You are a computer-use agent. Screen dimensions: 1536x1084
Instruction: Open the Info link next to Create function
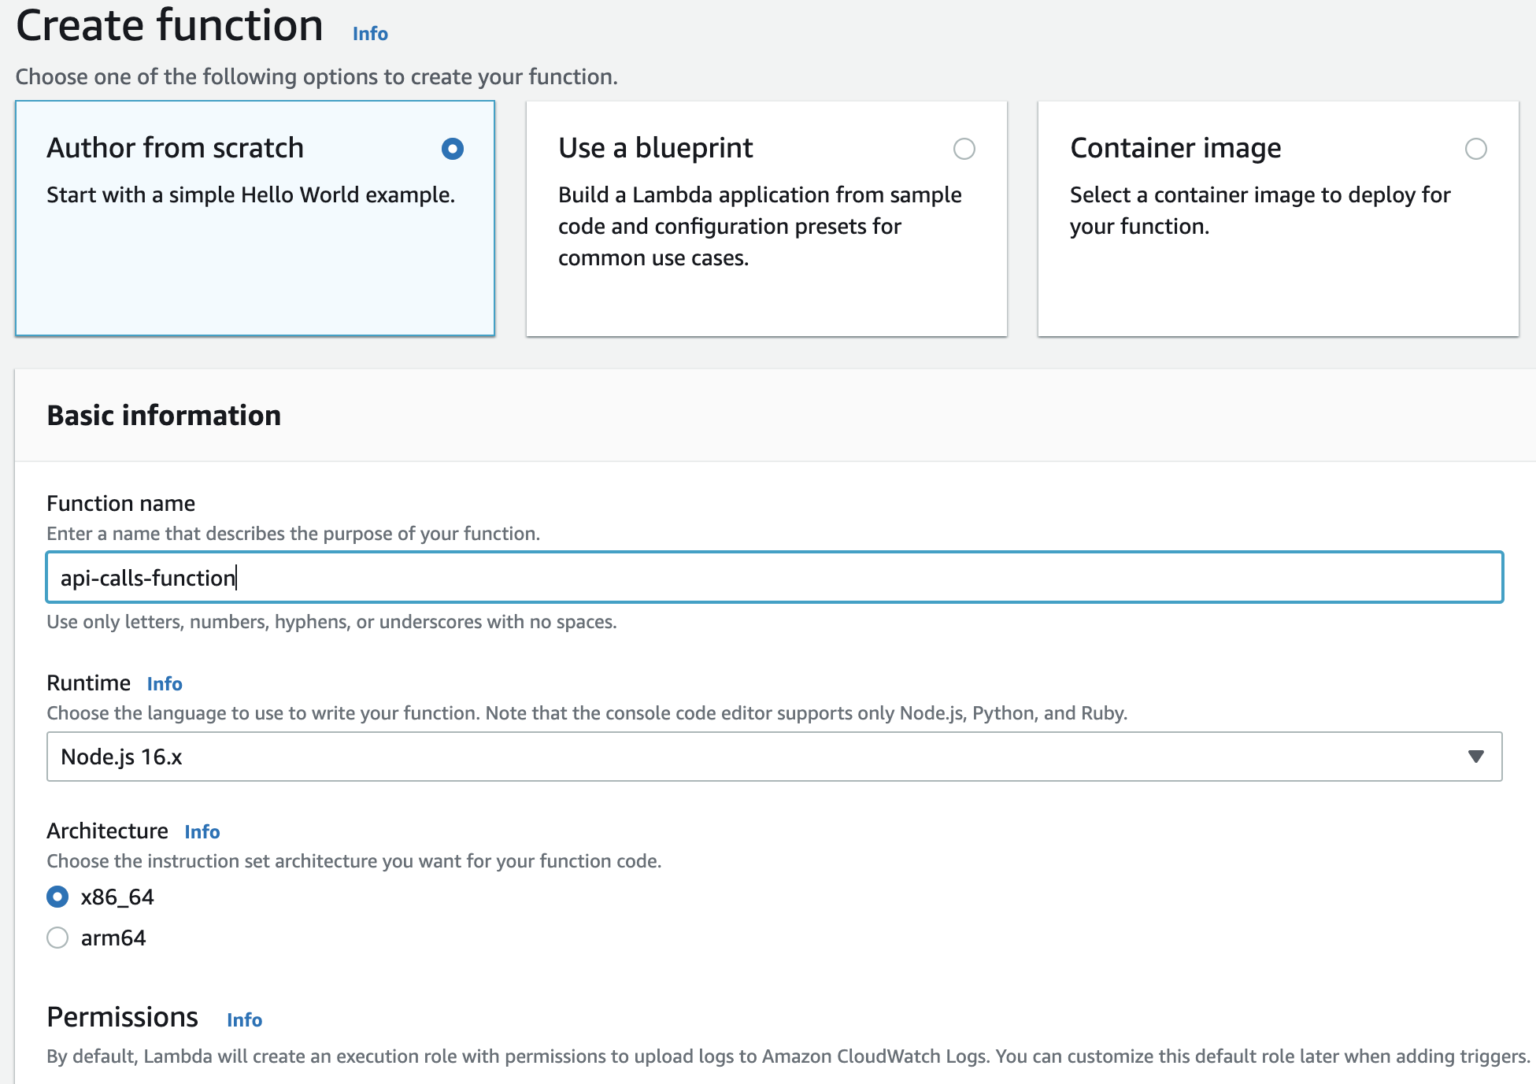coord(369,33)
